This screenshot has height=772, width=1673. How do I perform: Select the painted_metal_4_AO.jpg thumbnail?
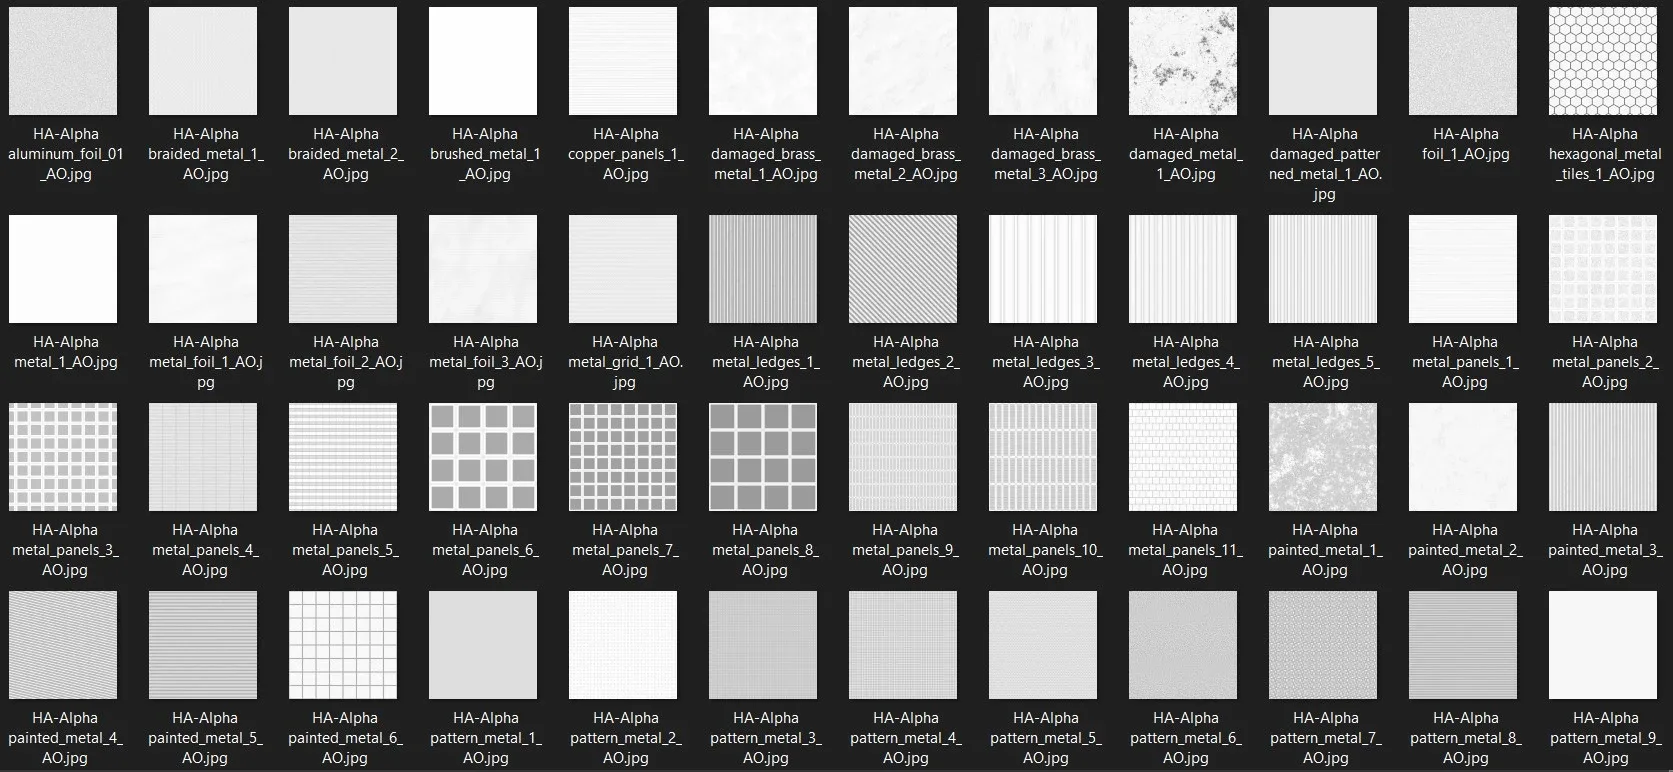tap(63, 645)
